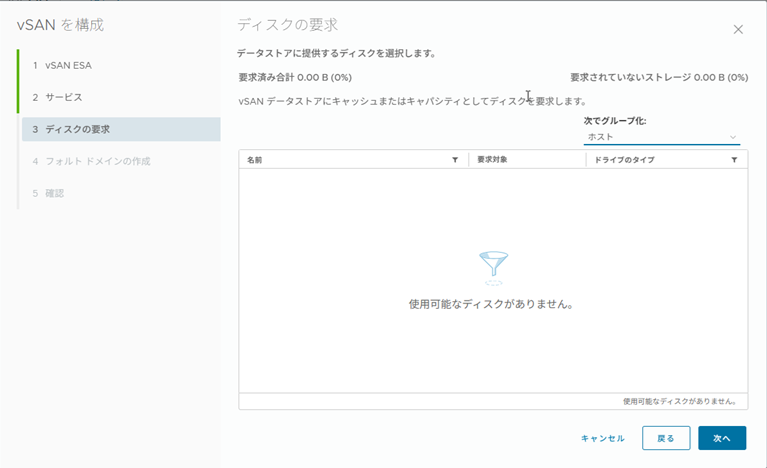
Task: Click divider between 名前 and 要求対象 columns
Action: pyautogui.click(x=468, y=160)
